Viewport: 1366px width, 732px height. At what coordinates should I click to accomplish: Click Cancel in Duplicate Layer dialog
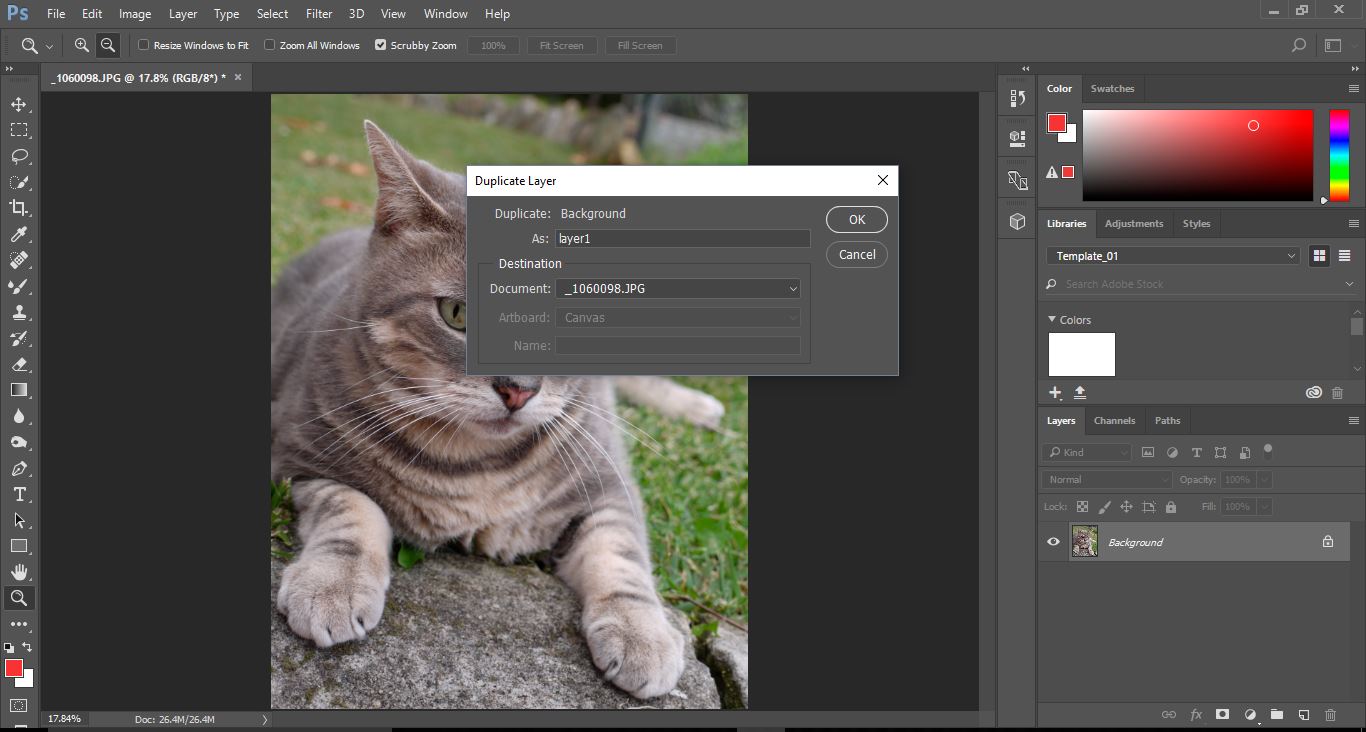[x=857, y=255]
